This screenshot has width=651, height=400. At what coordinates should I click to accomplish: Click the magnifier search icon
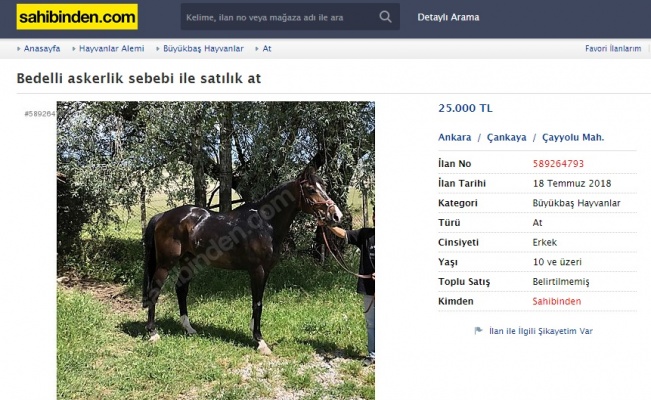point(385,17)
